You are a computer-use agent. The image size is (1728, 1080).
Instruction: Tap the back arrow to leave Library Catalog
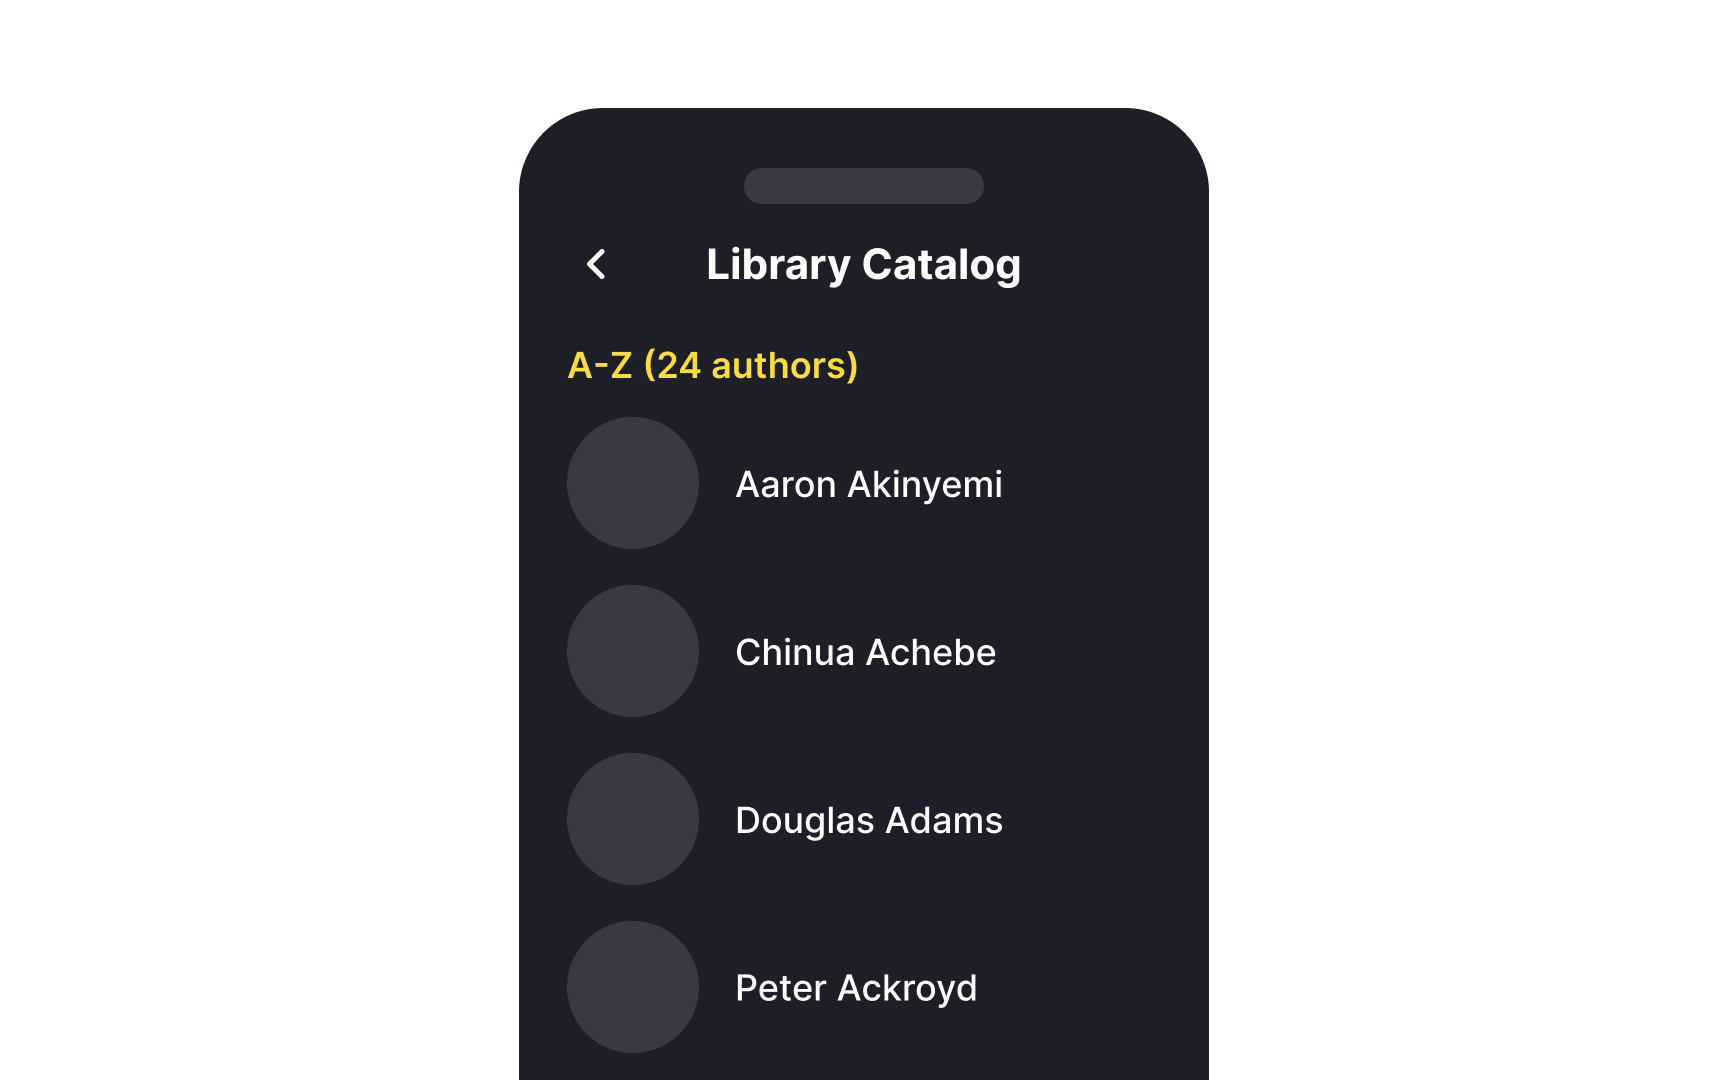[x=595, y=265]
